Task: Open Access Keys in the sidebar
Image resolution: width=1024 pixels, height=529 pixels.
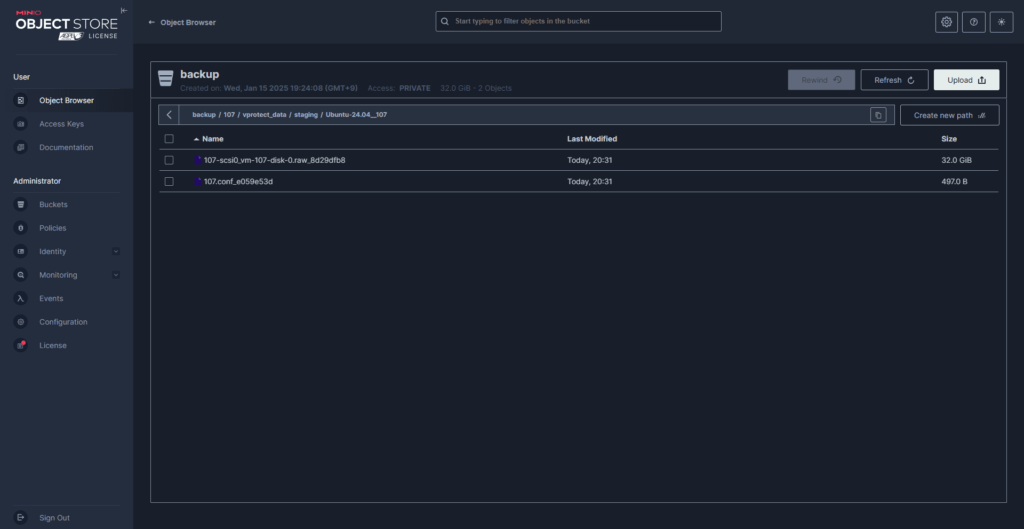Action: point(61,124)
